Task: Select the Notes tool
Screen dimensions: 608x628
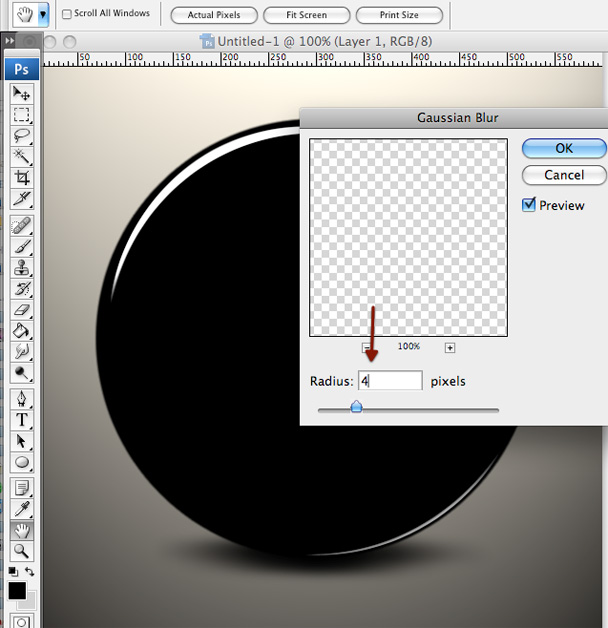Action: [x=21, y=488]
